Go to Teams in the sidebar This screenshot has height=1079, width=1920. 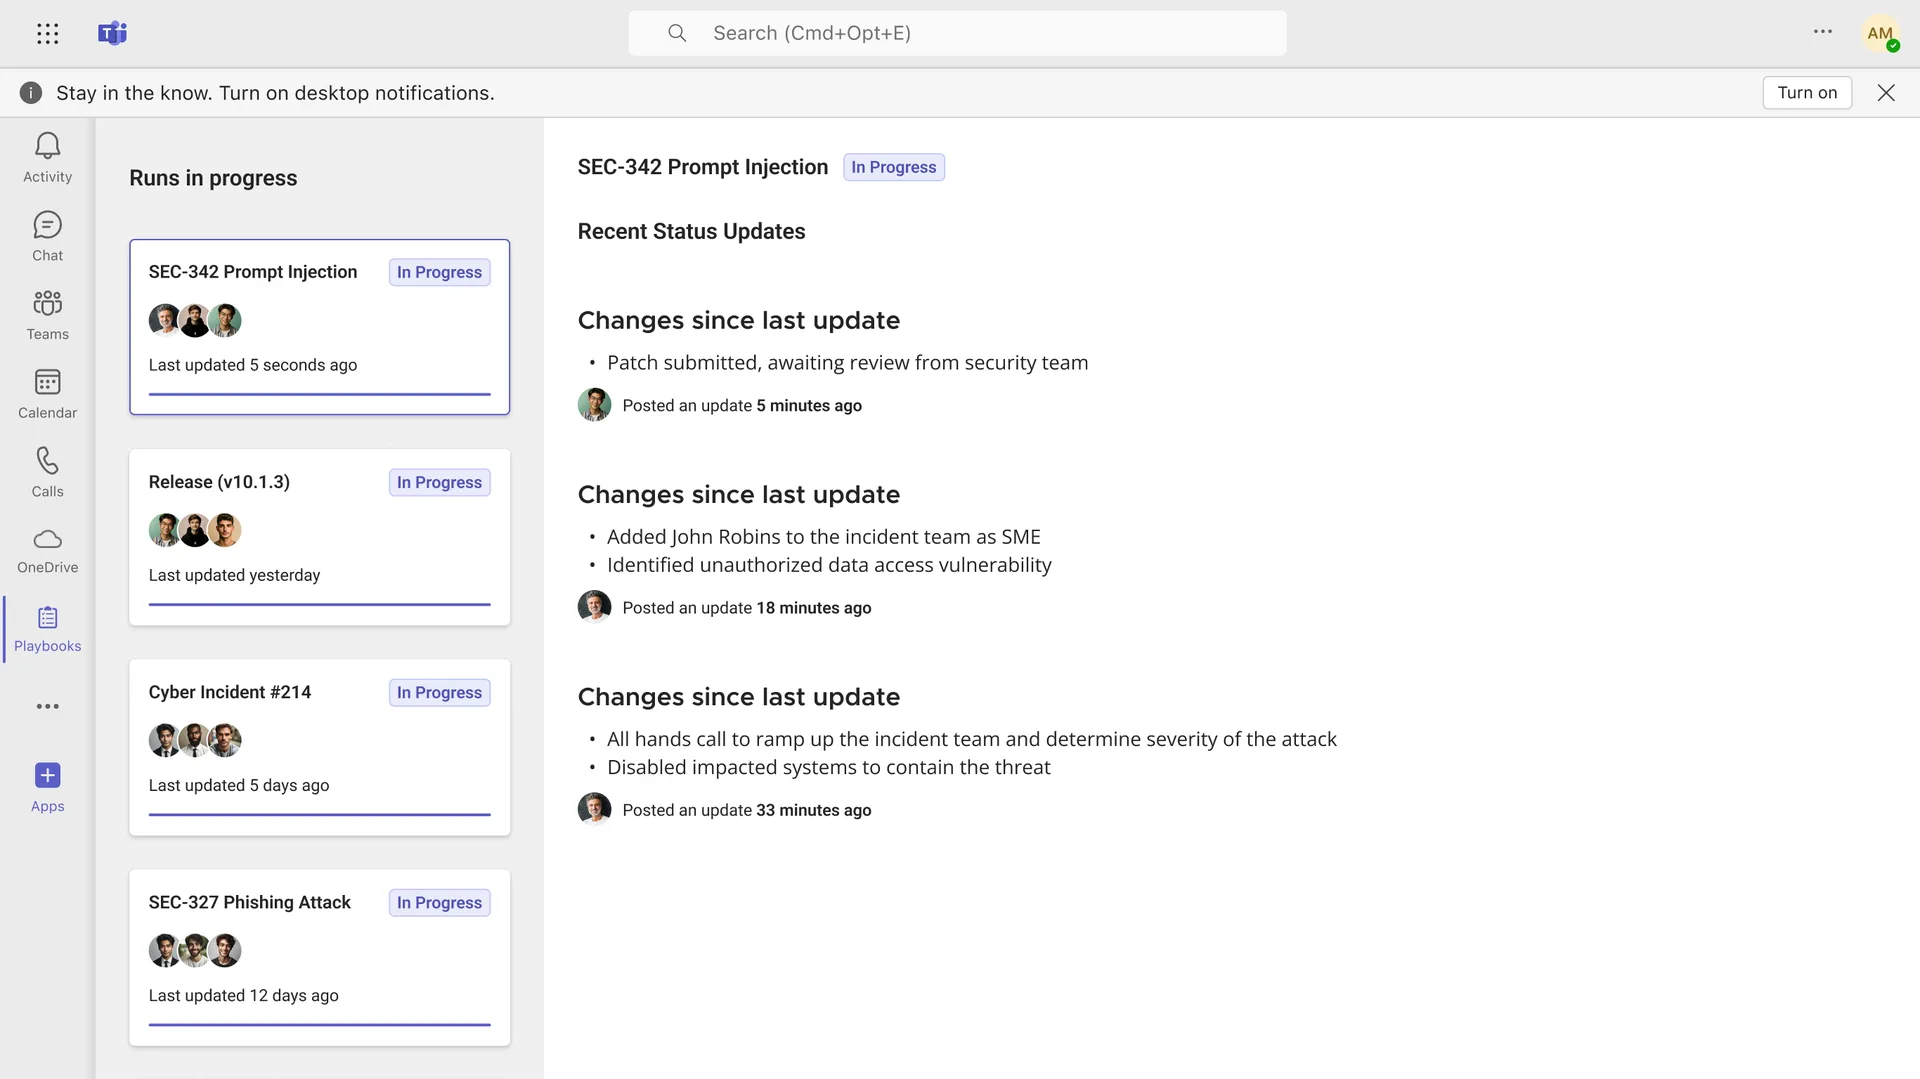coord(47,315)
